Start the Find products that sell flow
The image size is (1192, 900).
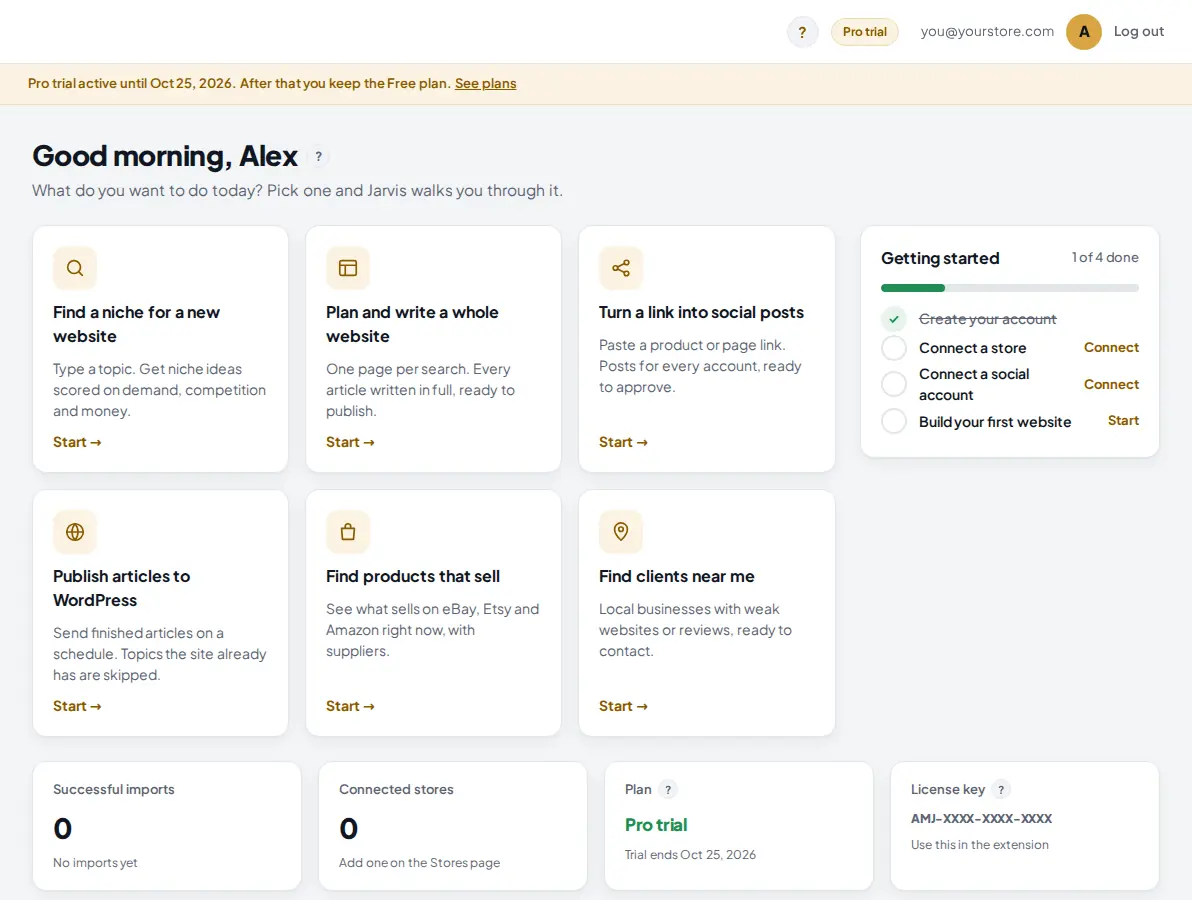pyautogui.click(x=350, y=706)
